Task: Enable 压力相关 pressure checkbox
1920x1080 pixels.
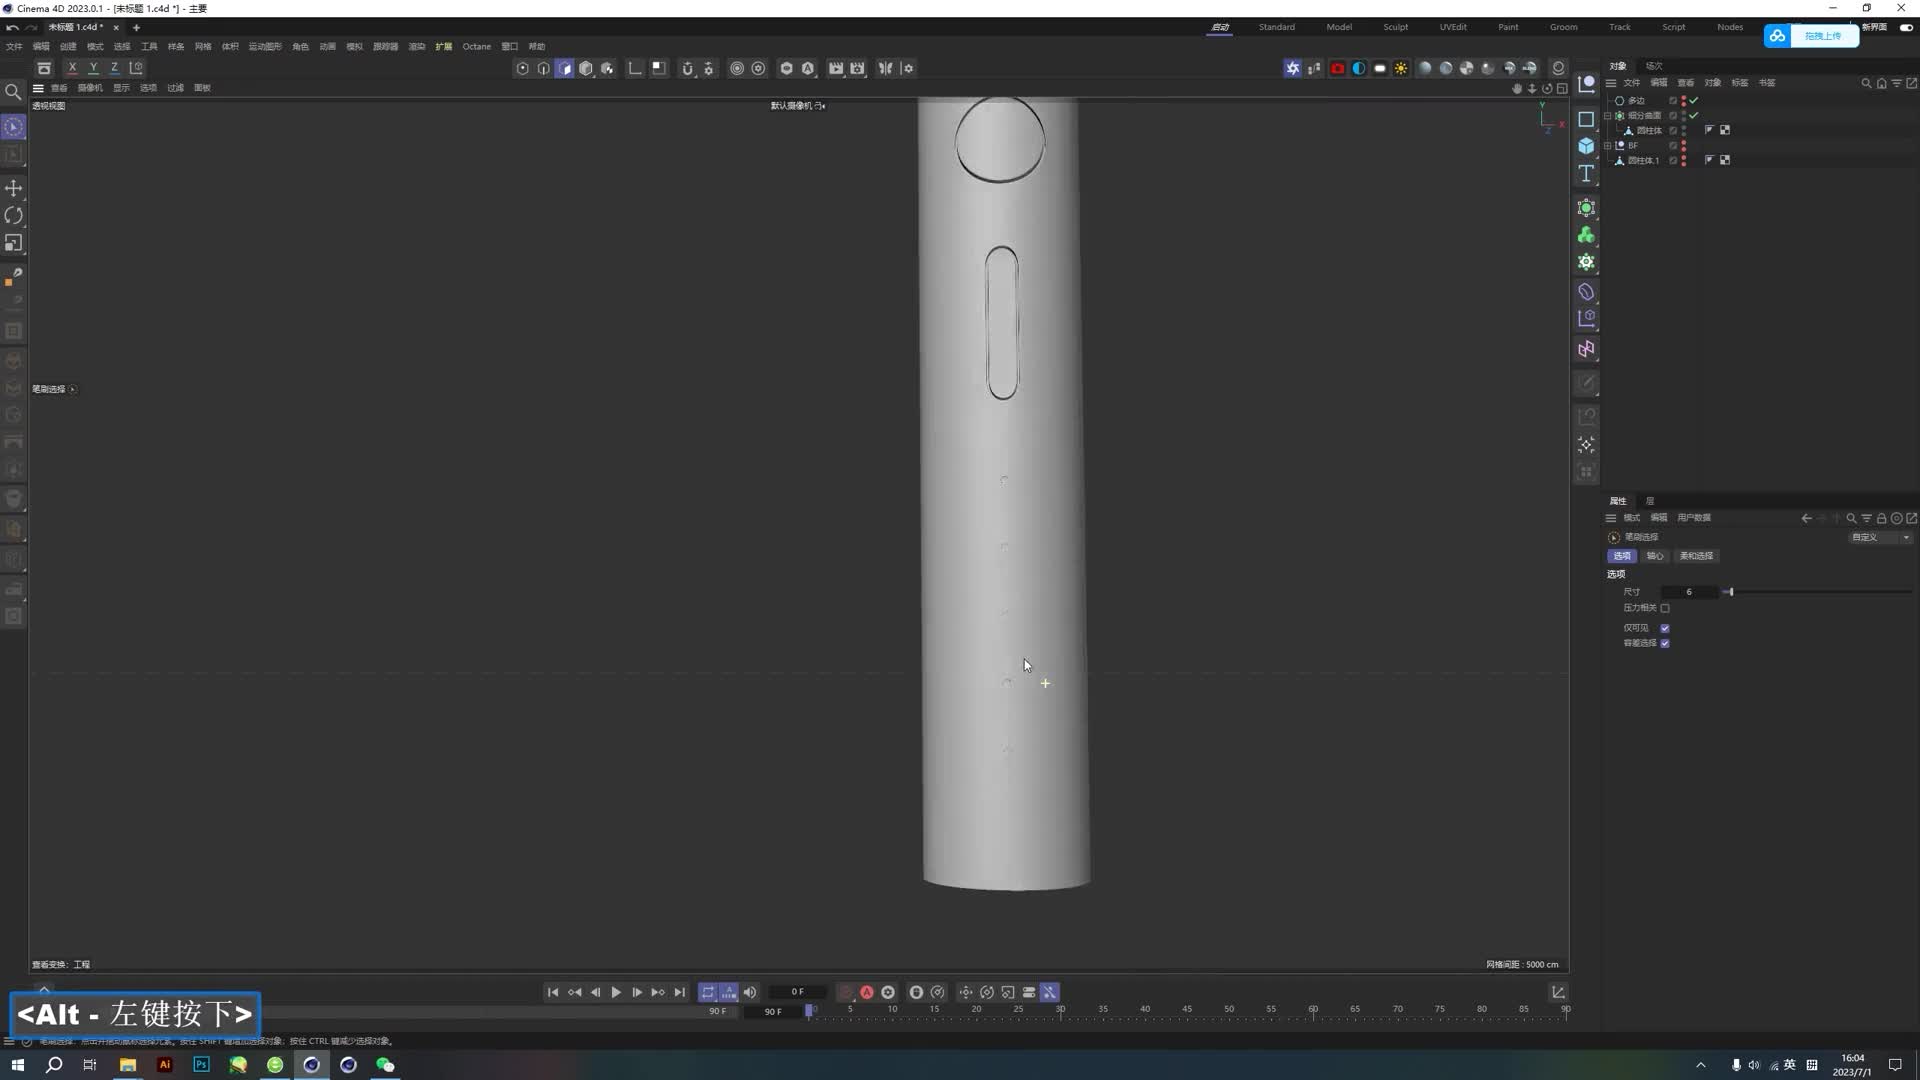Action: [x=1665, y=608]
